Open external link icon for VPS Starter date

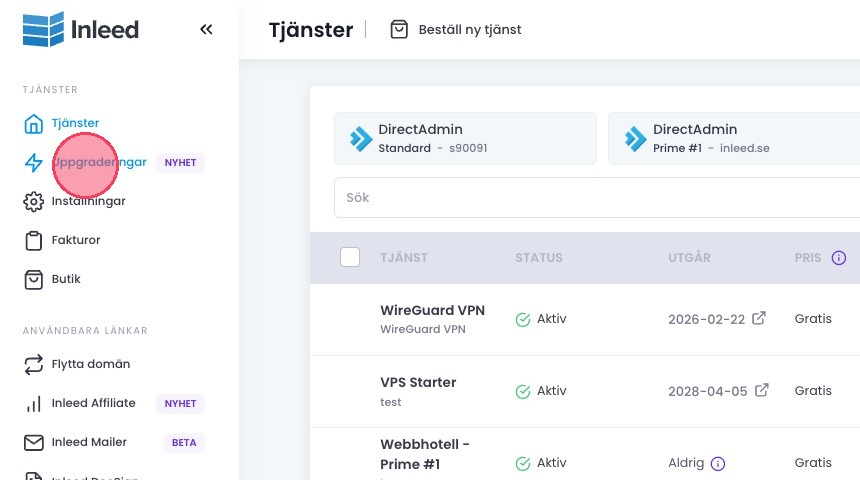click(x=762, y=390)
